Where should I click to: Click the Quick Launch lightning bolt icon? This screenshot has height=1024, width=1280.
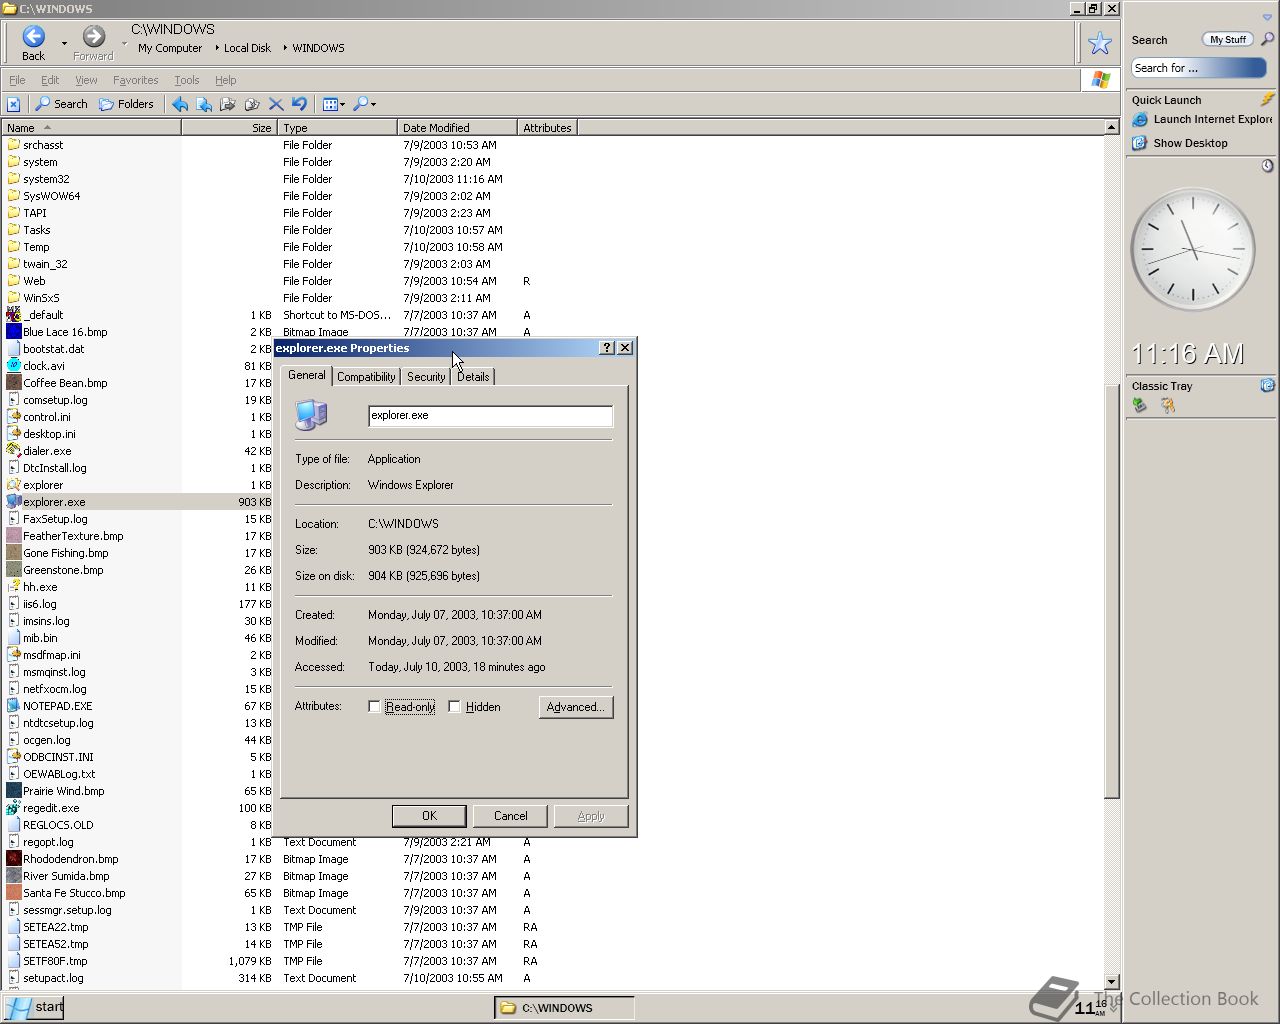coord(1267,99)
